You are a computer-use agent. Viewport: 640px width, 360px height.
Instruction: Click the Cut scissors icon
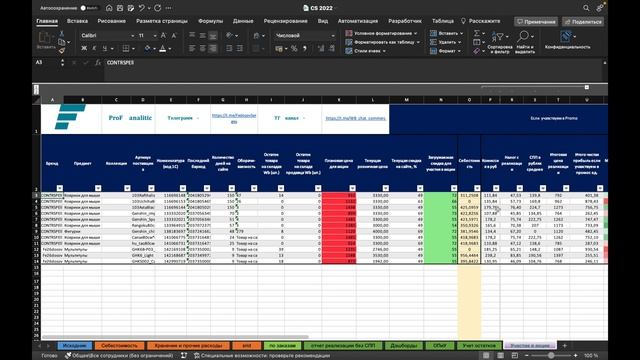click(62, 33)
